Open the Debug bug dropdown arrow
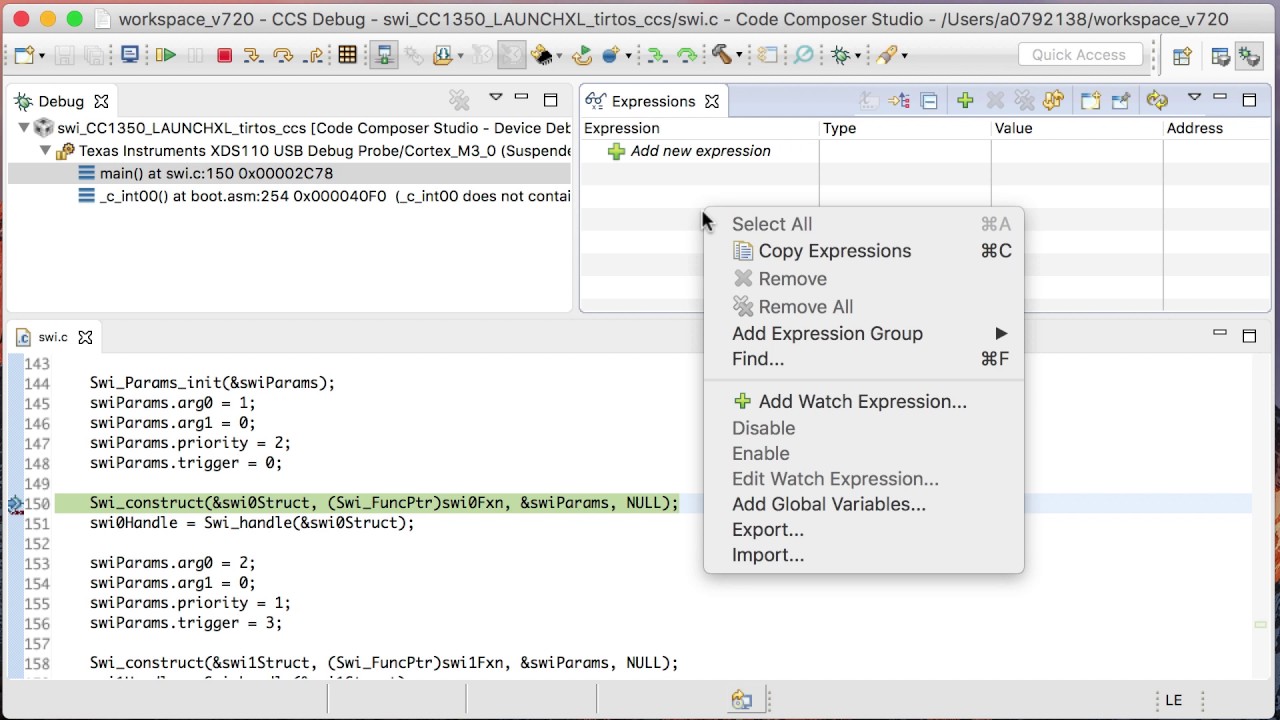The image size is (1280, 720). click(858, 56)
